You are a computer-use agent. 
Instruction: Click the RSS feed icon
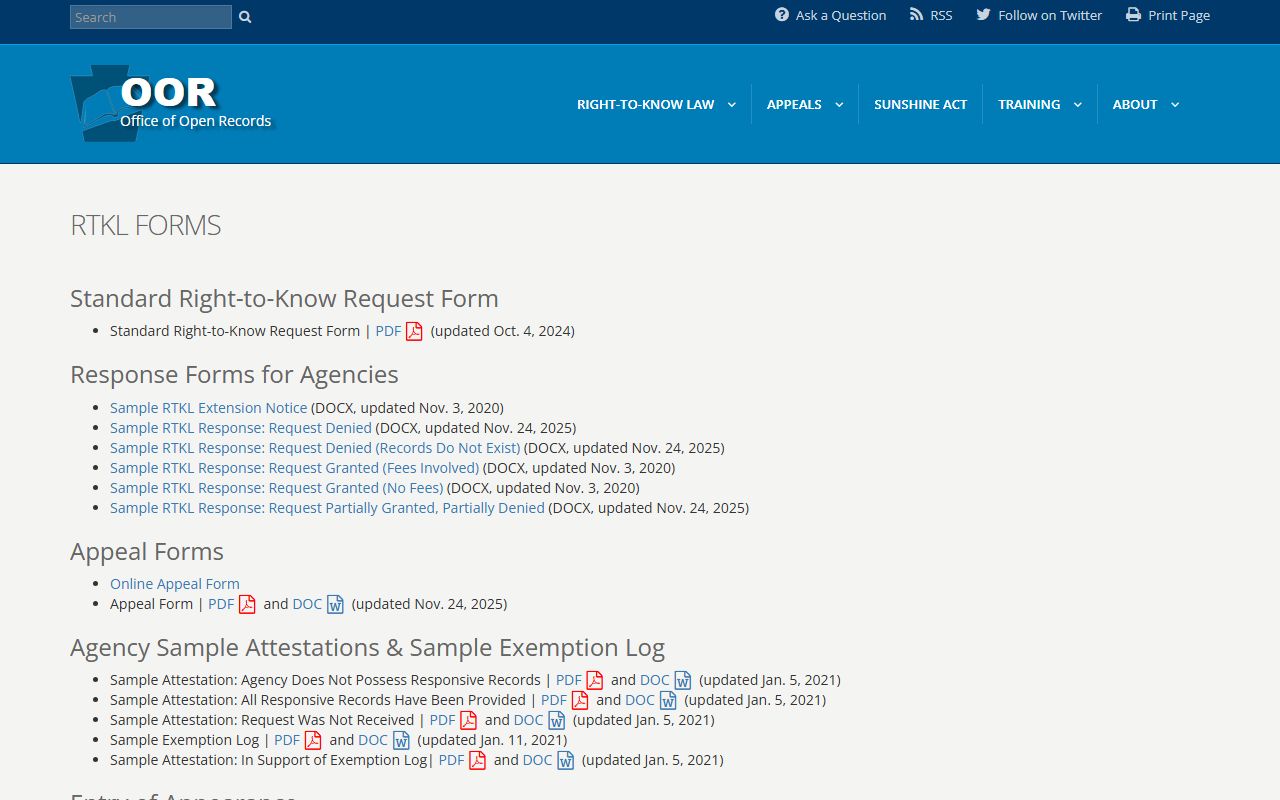[x=916, y=15]
